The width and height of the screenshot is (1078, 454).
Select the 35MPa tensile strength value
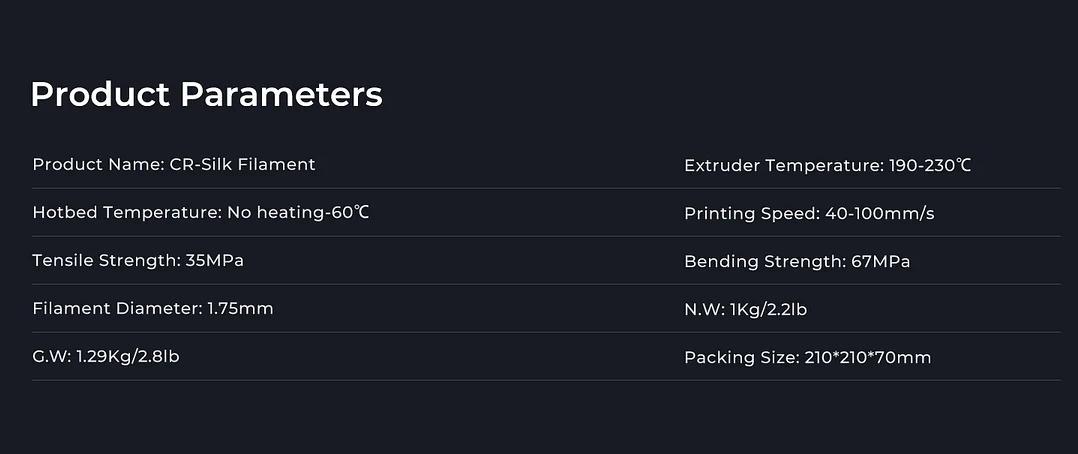tap(215, 261)
